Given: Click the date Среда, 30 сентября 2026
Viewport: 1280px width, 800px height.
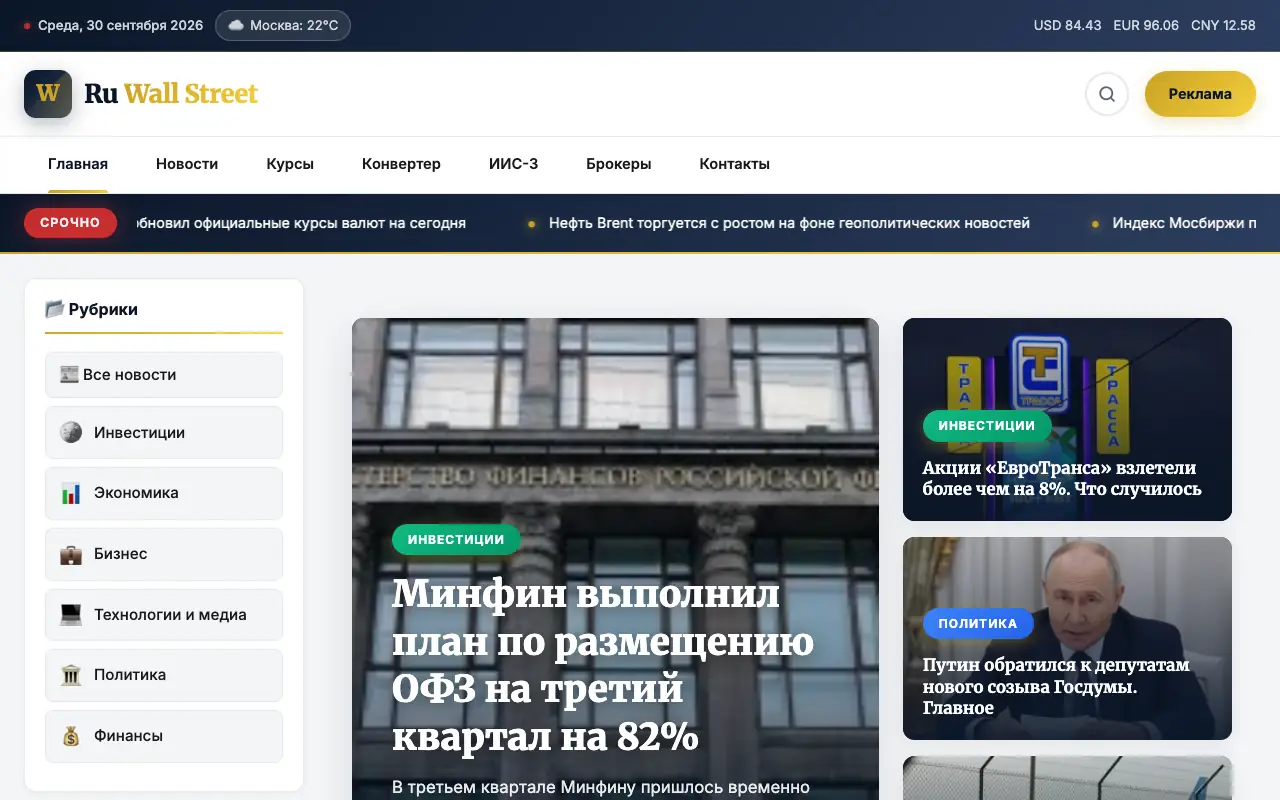Looking at the screenshot, I should coord(121,25).
